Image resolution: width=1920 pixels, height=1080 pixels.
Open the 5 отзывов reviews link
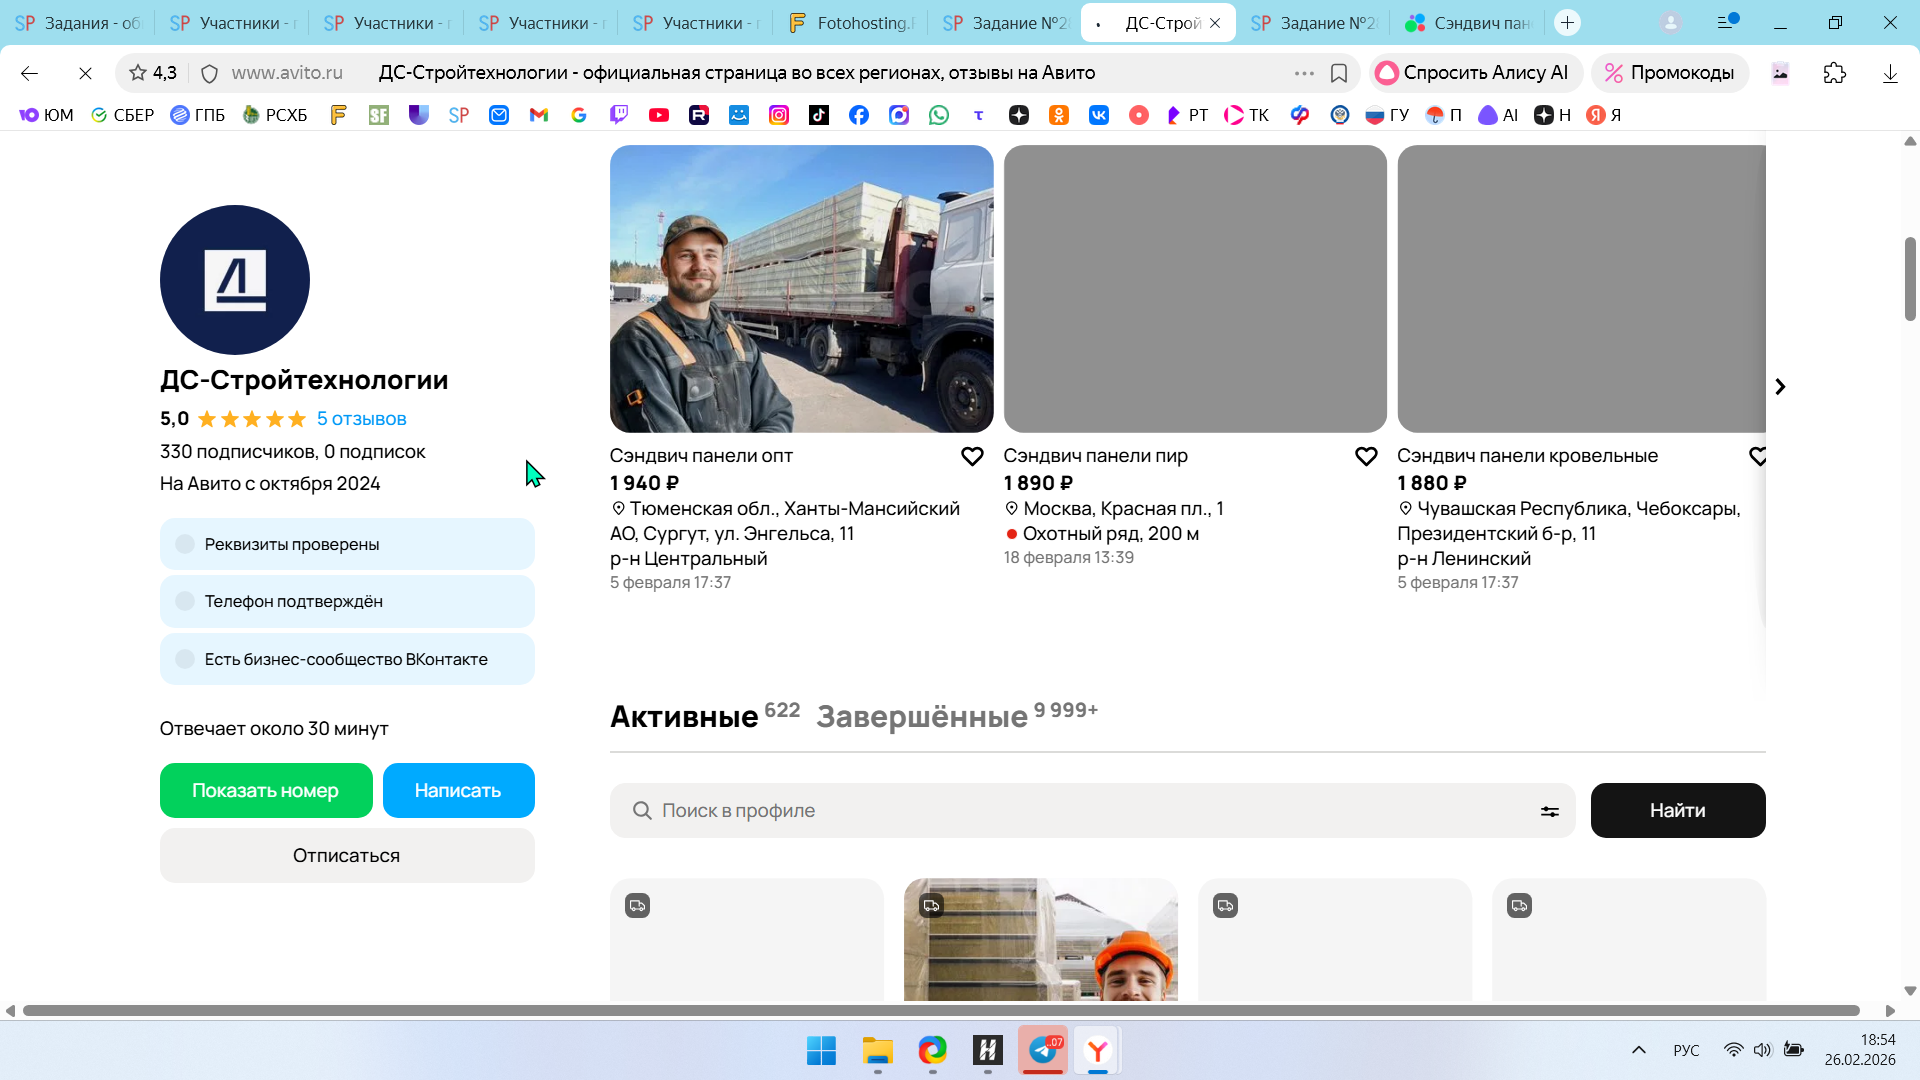[361, 419]
